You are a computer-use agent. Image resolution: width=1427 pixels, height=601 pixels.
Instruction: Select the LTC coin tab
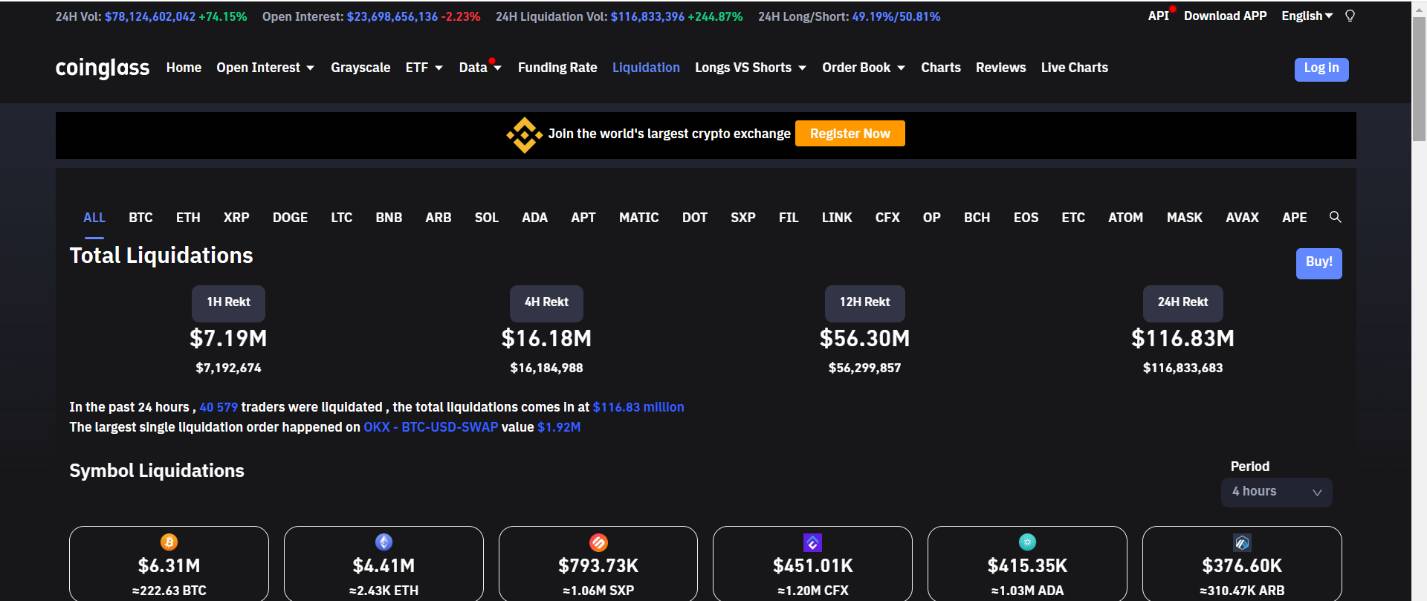click(342, 217)
